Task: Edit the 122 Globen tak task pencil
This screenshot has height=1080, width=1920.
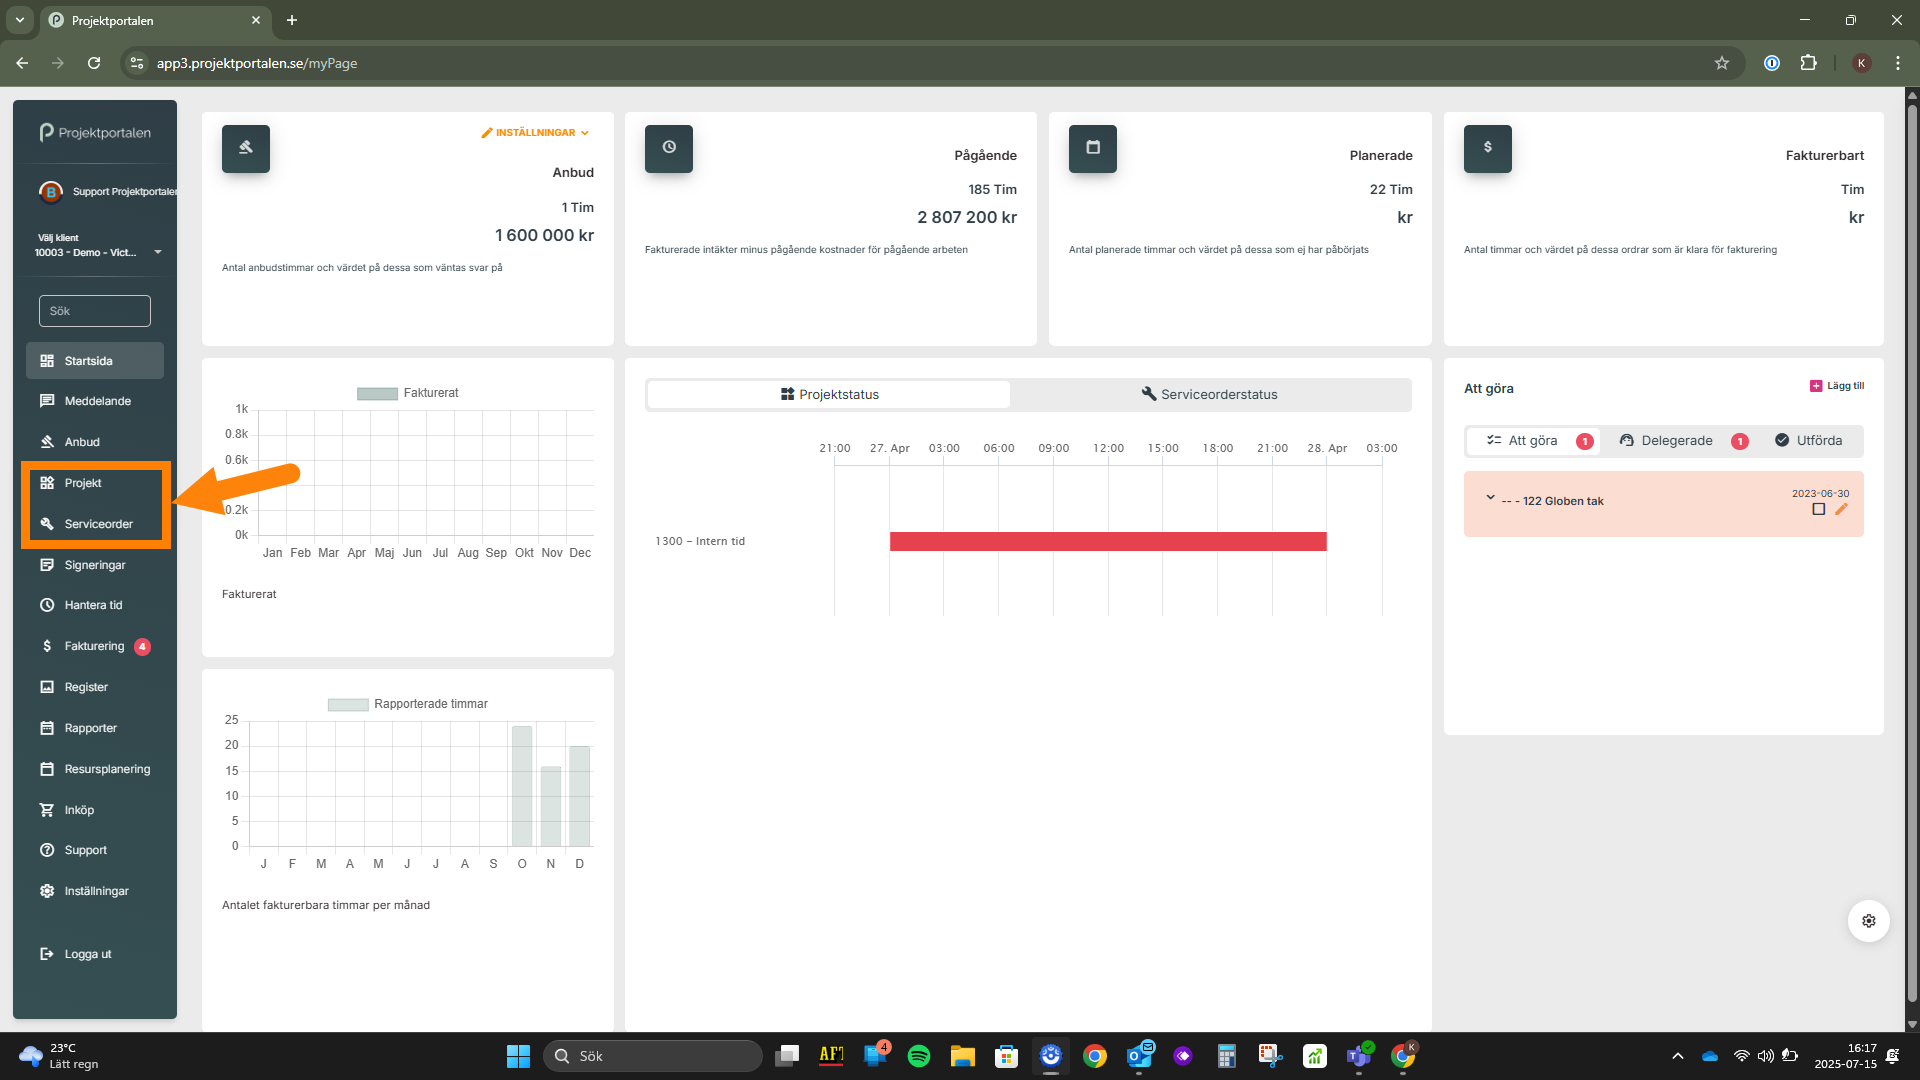Action: pyautogui.click(x=1841, y=509)
